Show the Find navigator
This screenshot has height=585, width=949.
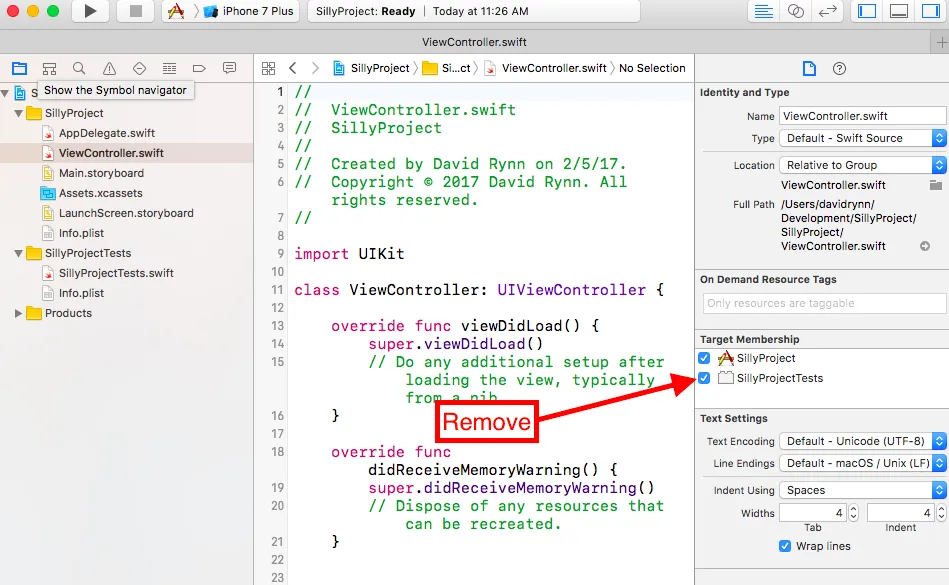pyautogui.click(x=79, y=68)
